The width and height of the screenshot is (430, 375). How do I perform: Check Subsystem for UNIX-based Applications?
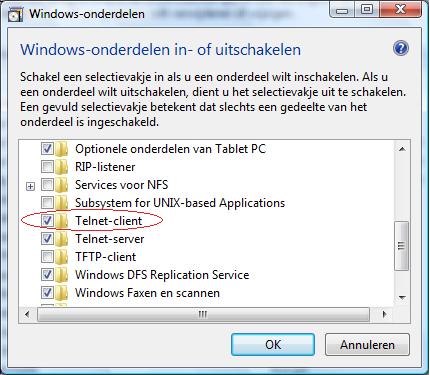click(47, 202)
